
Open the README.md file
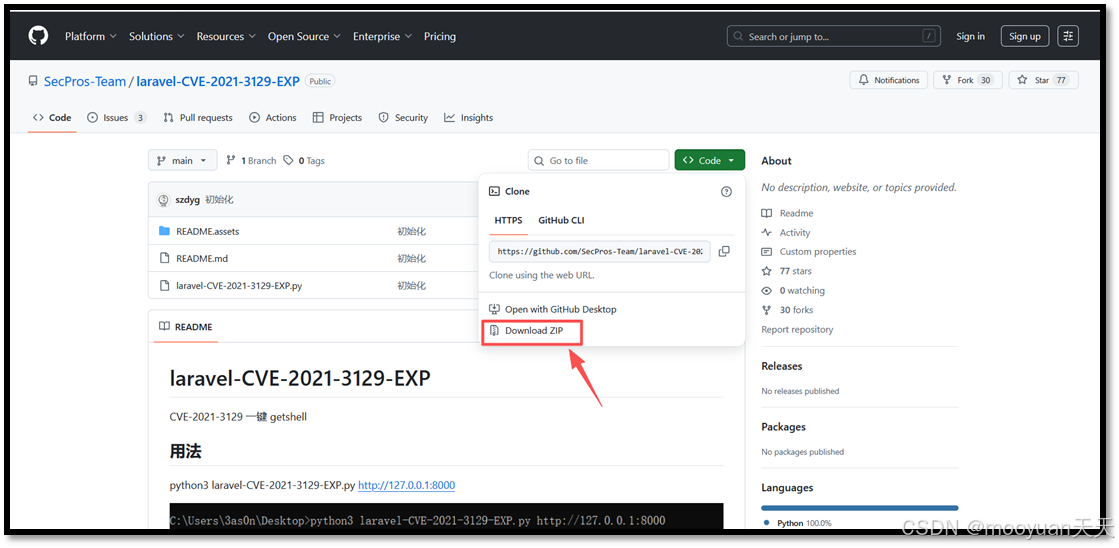click(202, 258)
